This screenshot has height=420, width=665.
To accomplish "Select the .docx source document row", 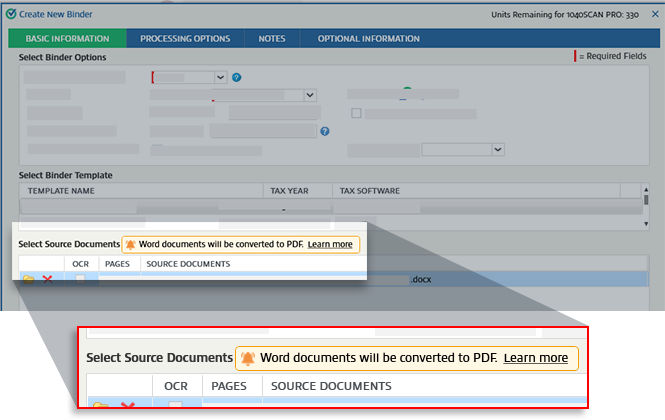I will (334, 279).
